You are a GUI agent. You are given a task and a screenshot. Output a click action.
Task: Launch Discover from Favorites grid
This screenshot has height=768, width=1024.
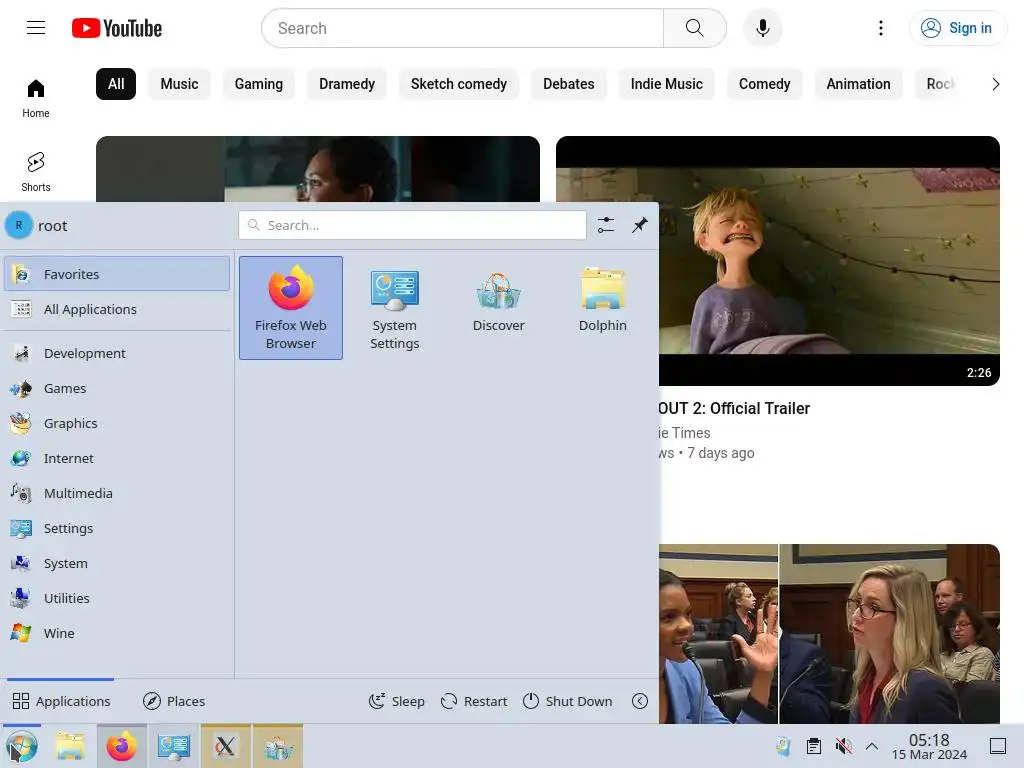[498, 300]
